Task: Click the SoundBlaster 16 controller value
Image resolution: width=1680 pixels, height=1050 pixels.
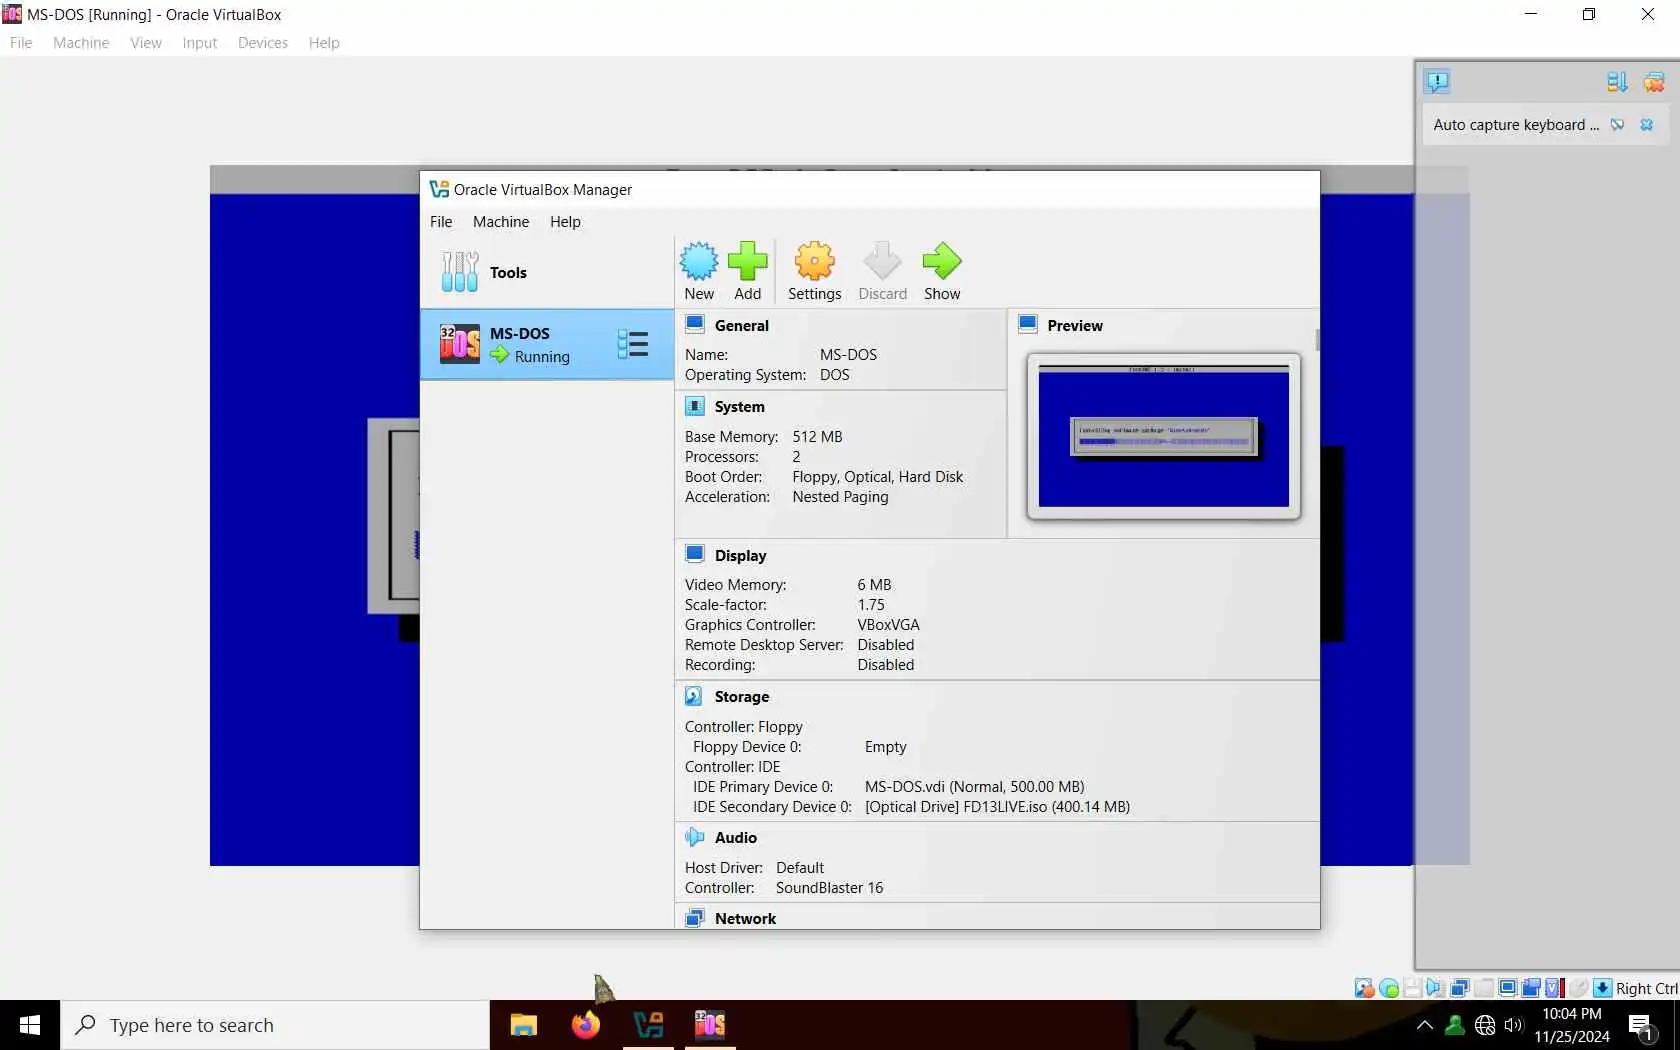Action: point(829,888)
